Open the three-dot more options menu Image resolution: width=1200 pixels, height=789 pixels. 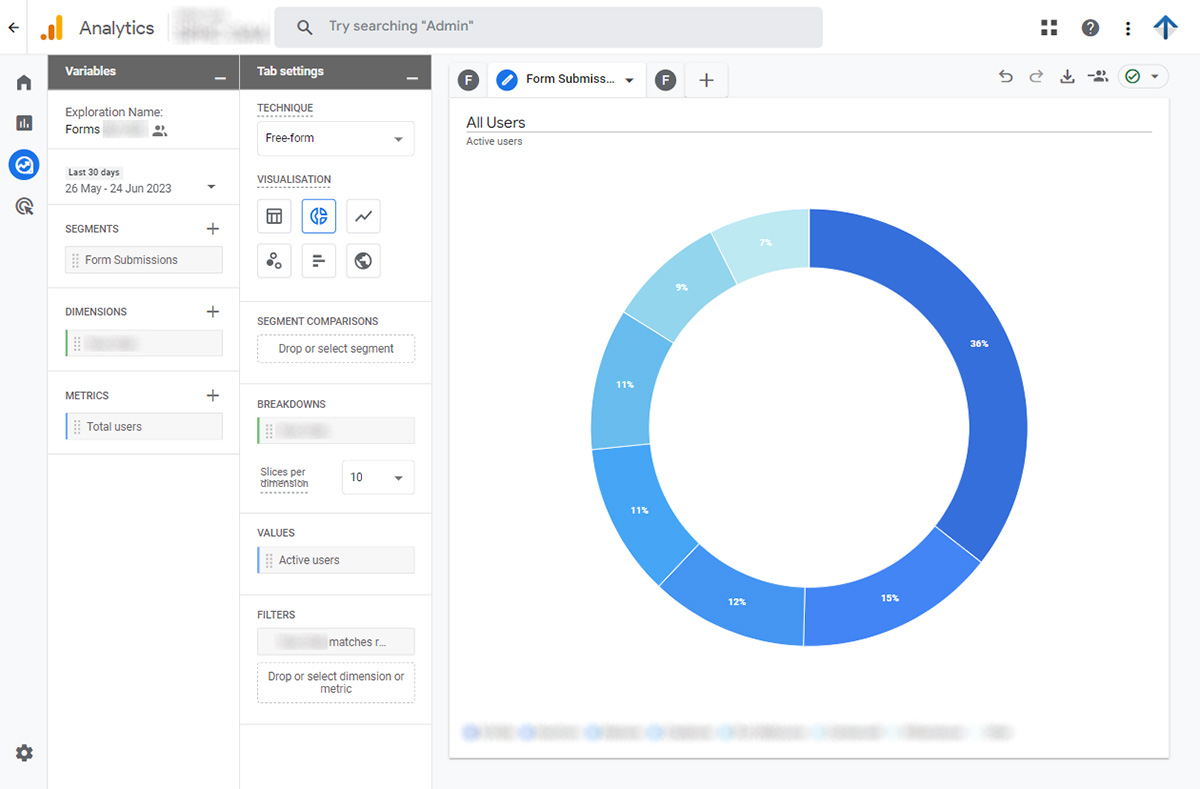tap(1128, 28)
